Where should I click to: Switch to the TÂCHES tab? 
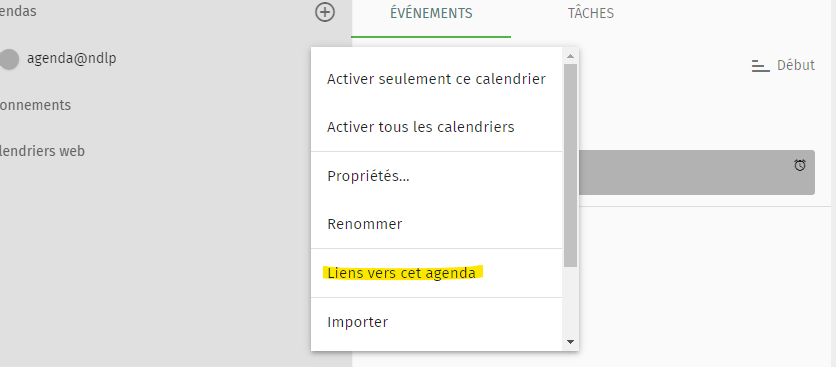click(x=591, y=13)
